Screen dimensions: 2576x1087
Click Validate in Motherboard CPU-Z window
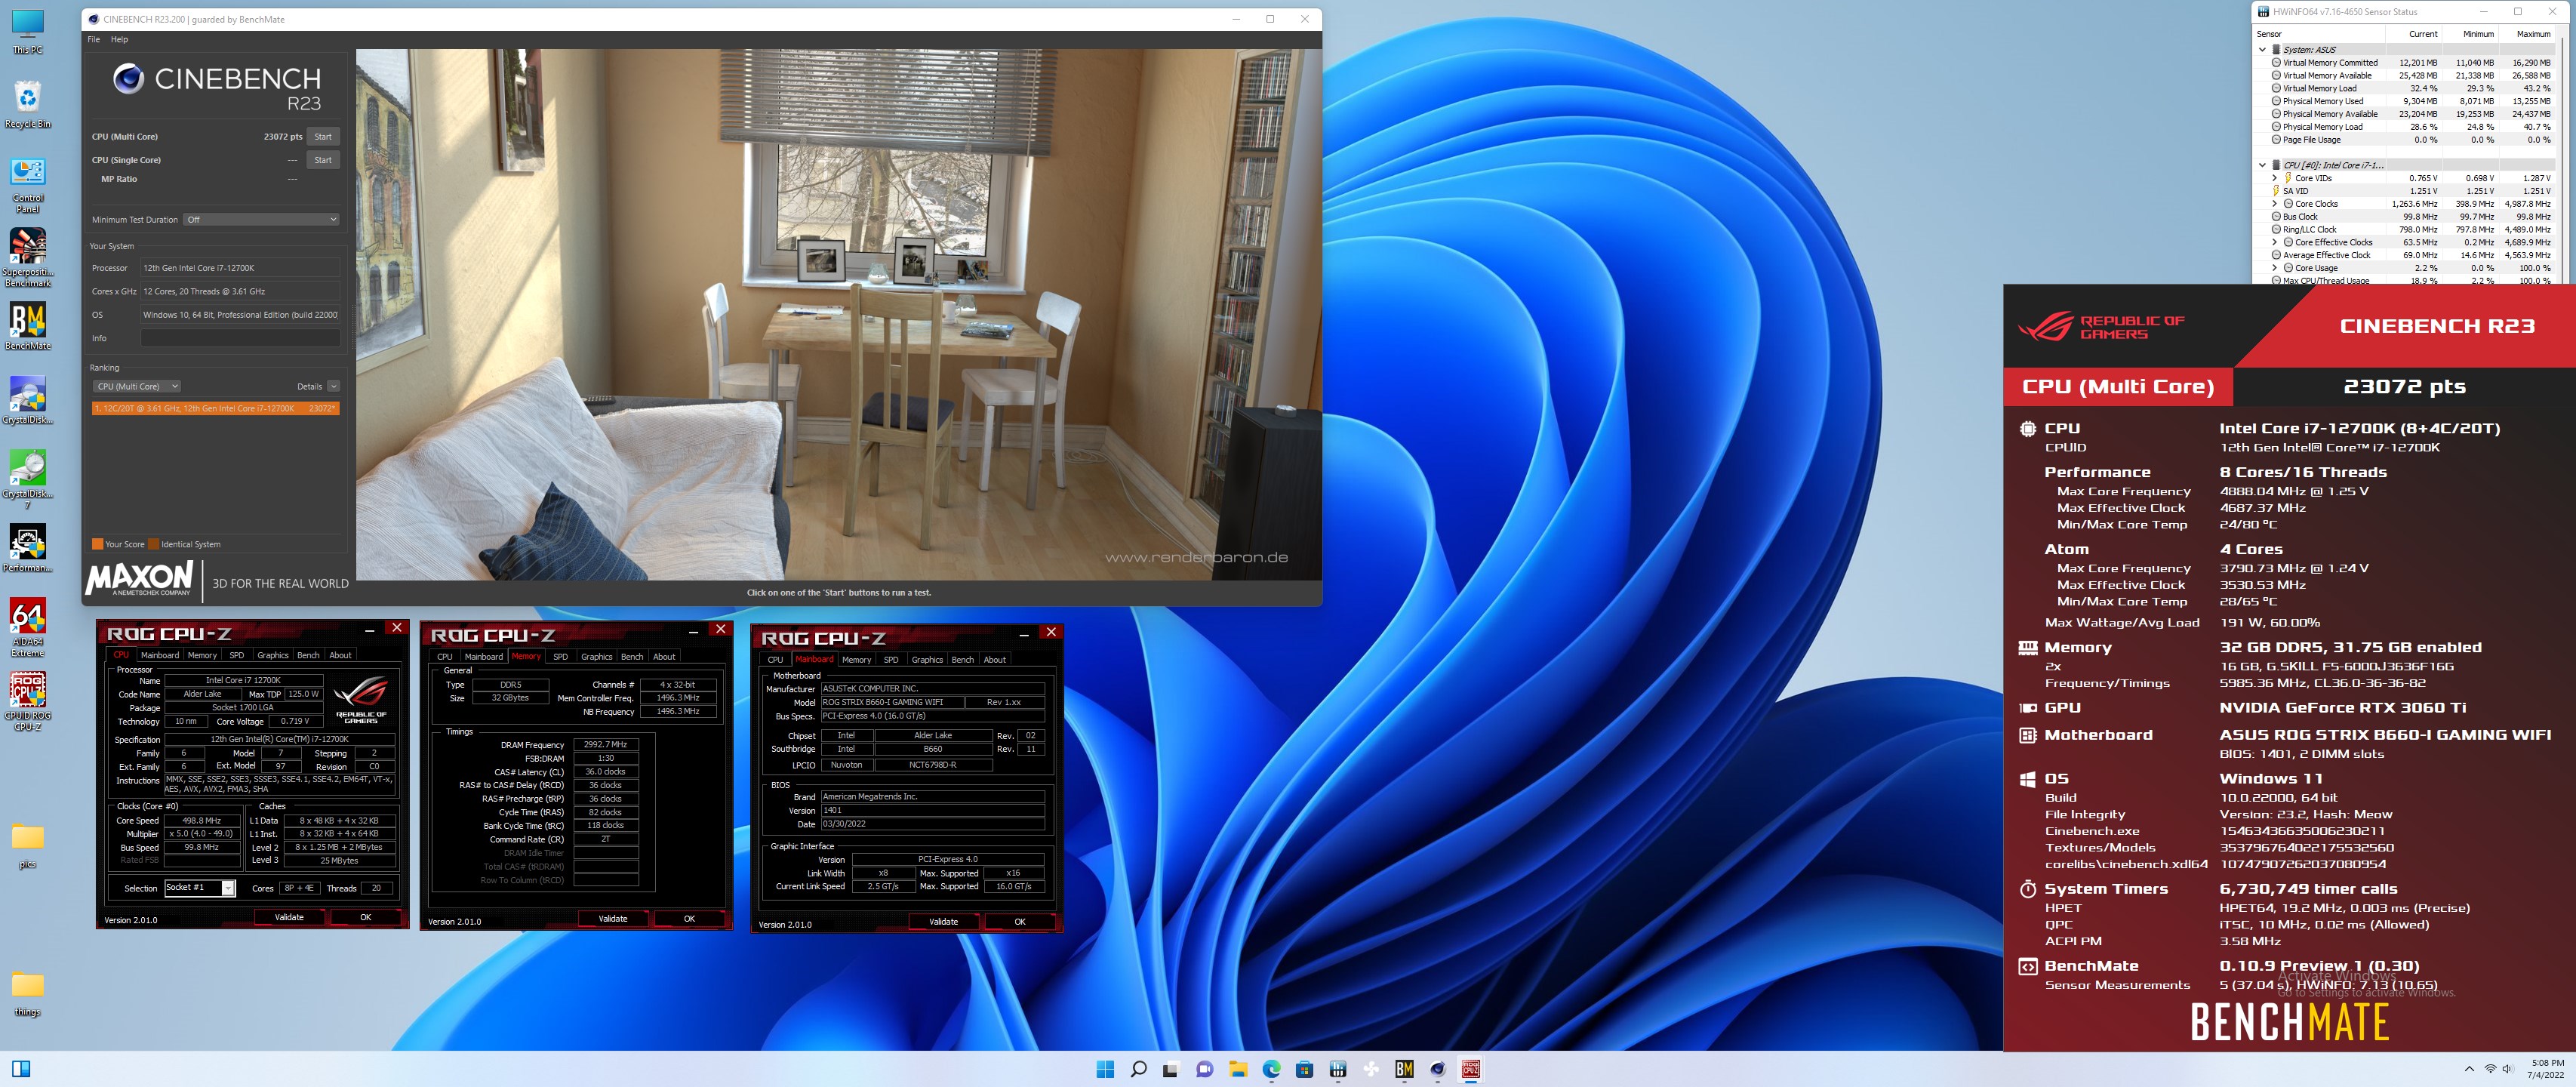coord(943,922)
